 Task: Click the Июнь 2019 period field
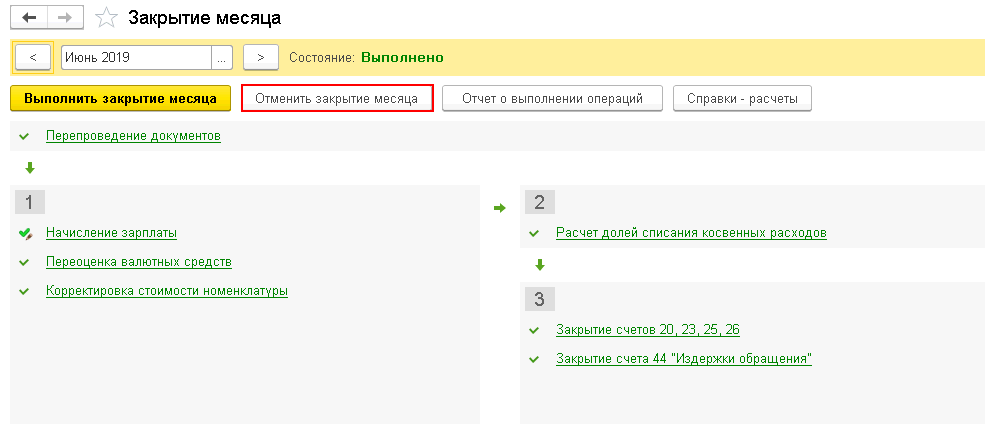136,58
